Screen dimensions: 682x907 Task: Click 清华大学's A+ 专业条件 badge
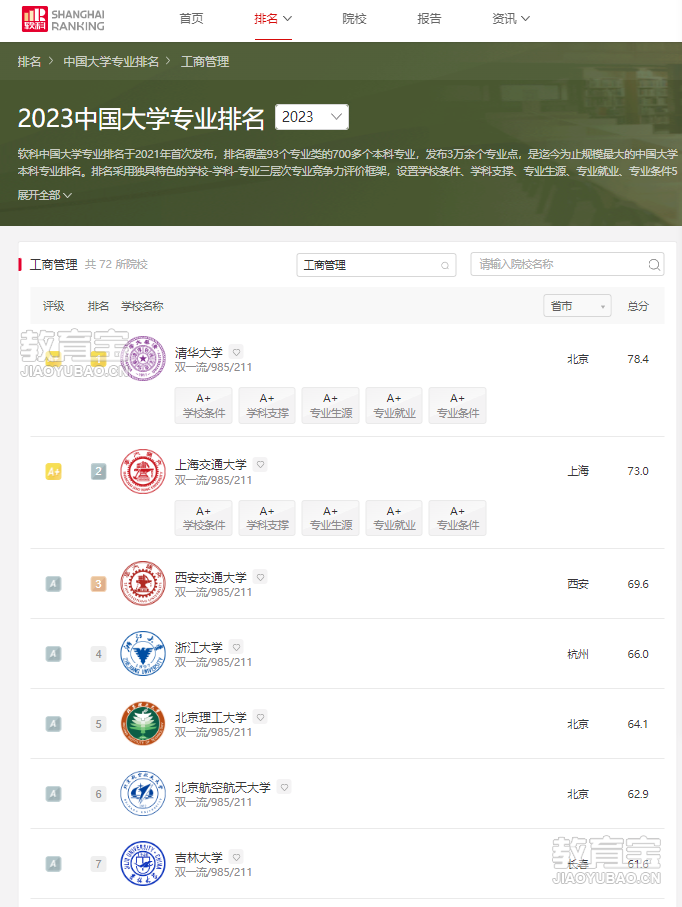458,405
